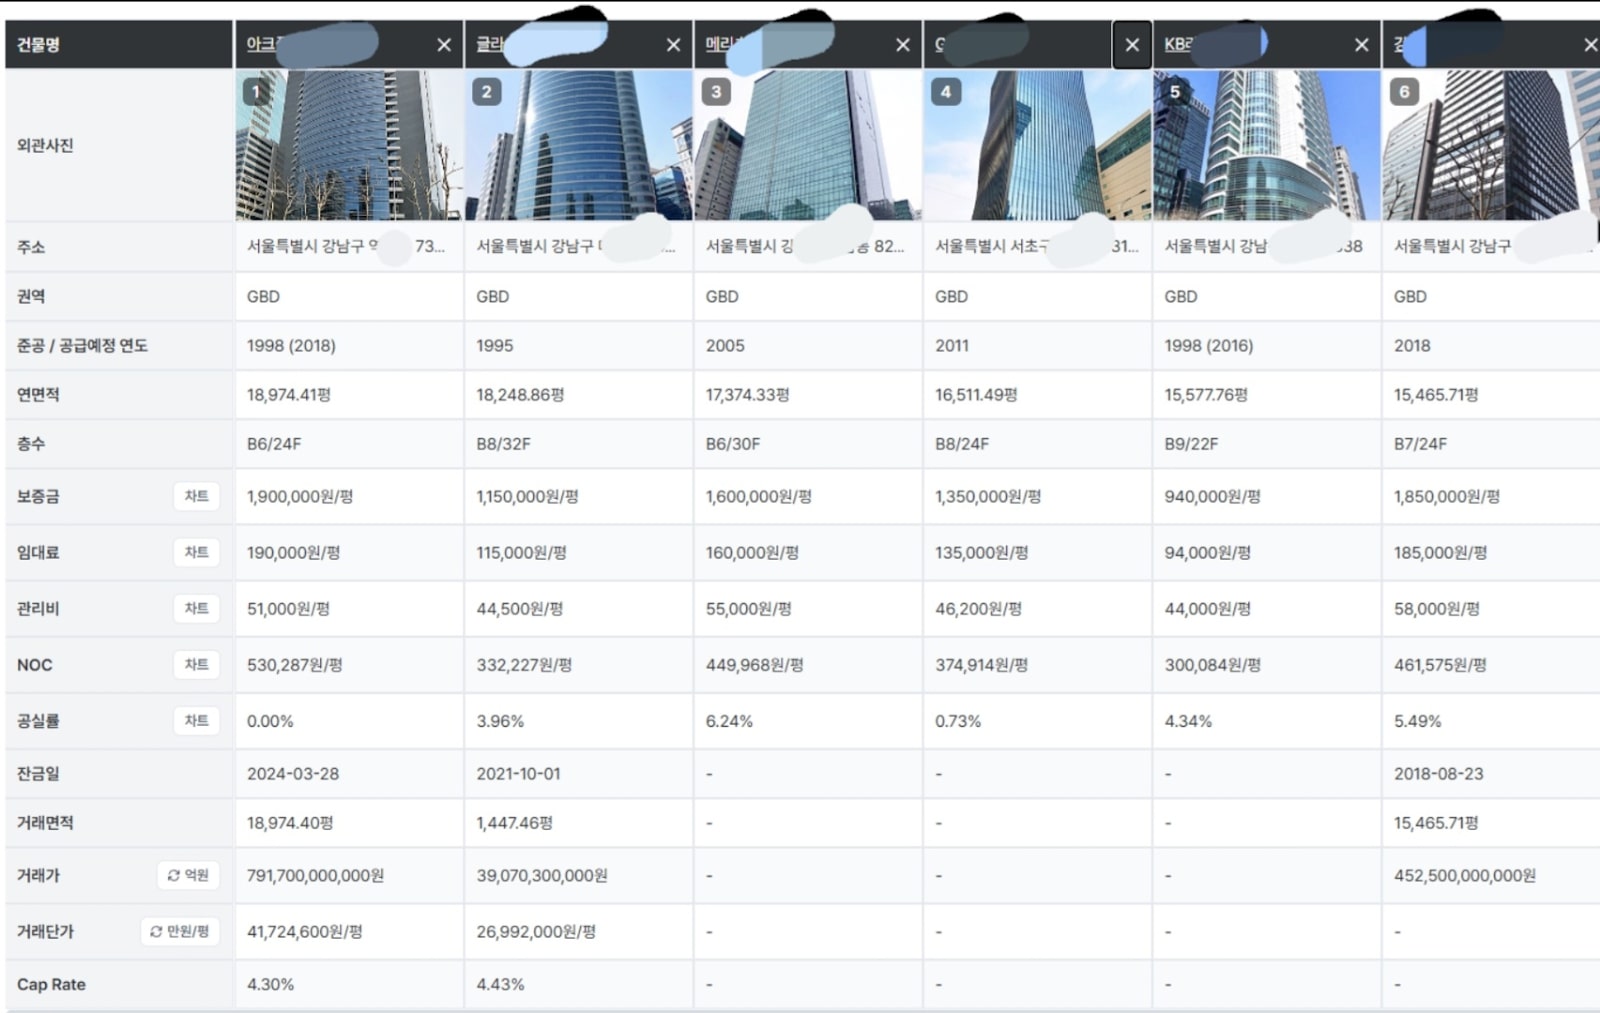Remove building 3 column with its X
The height and width of the screenshot is (1013, 1600).
pyautogui.click(x=903, y=45)
